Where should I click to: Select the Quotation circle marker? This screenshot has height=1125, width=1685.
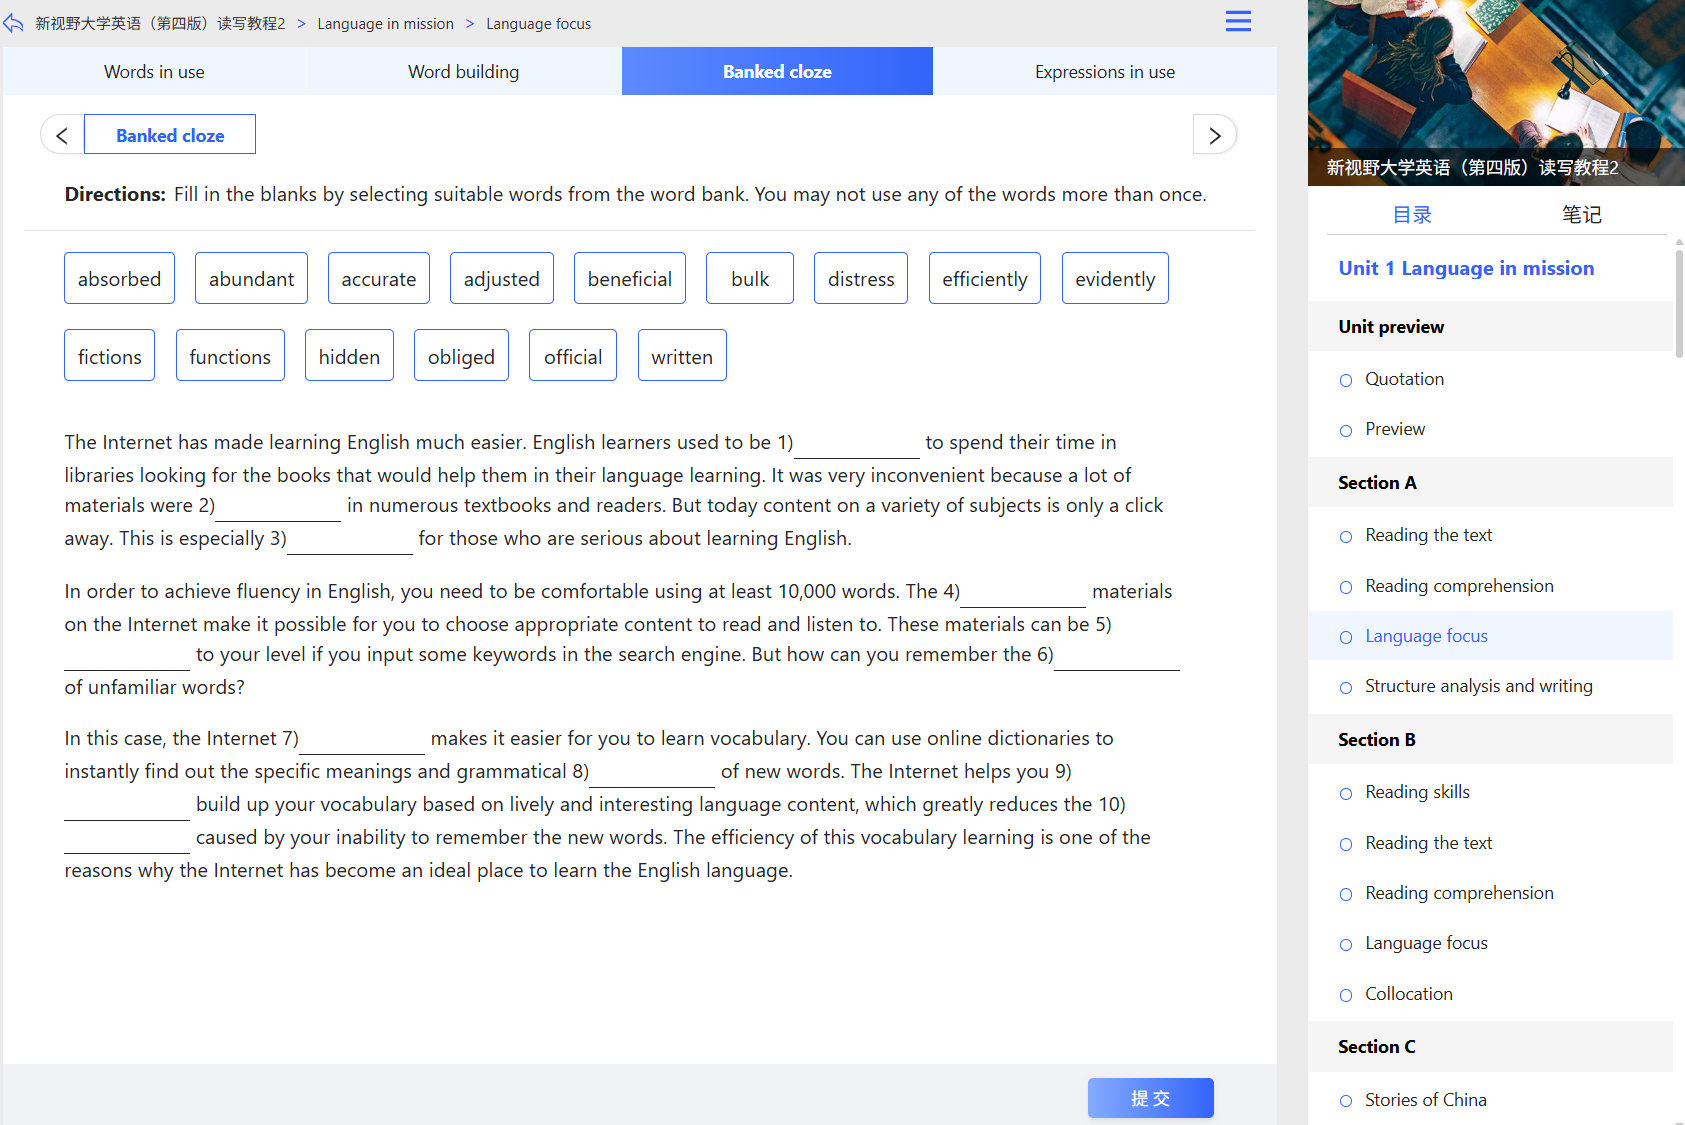pyautogui.click(x=1346, y=380)
